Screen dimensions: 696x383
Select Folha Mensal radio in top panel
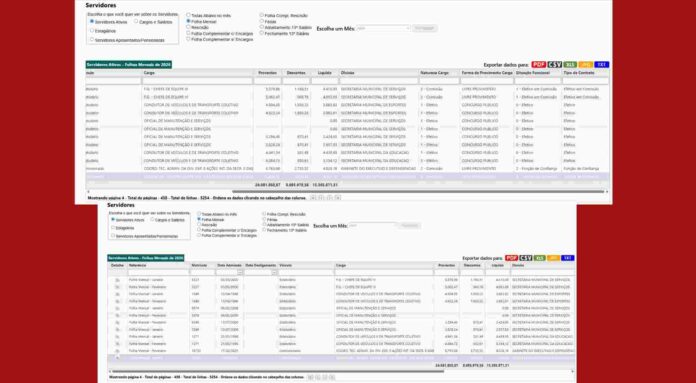pos(189,21)
